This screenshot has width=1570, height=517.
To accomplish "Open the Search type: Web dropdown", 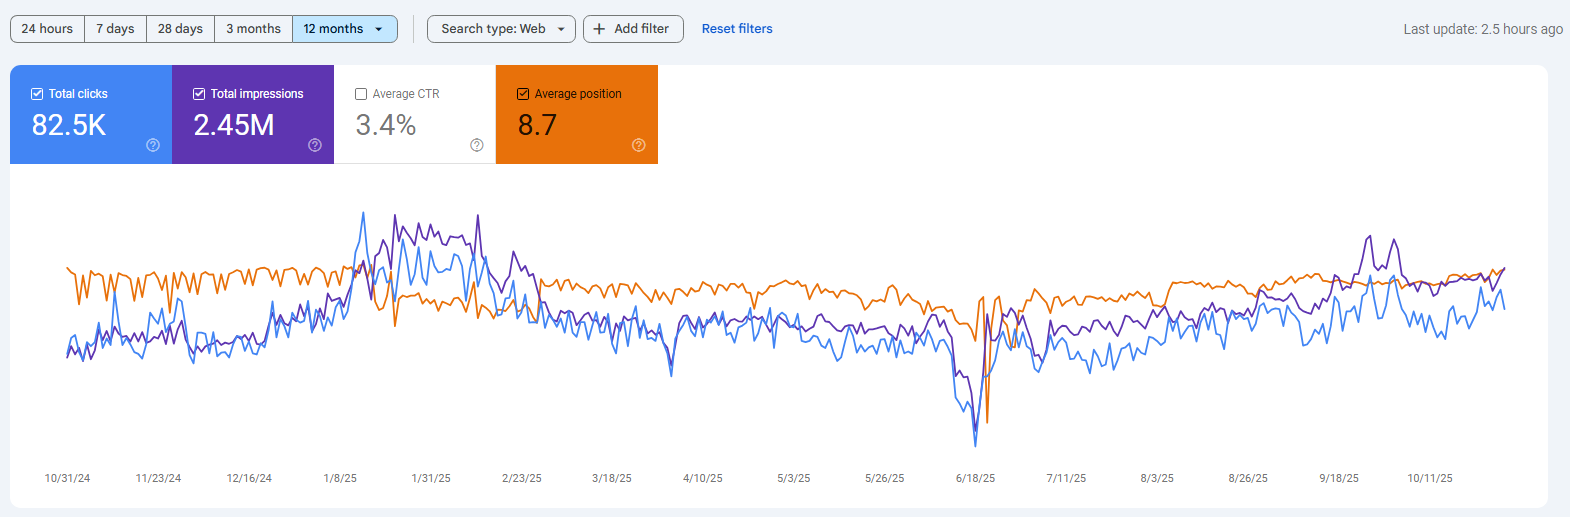I will click(501, 29).
